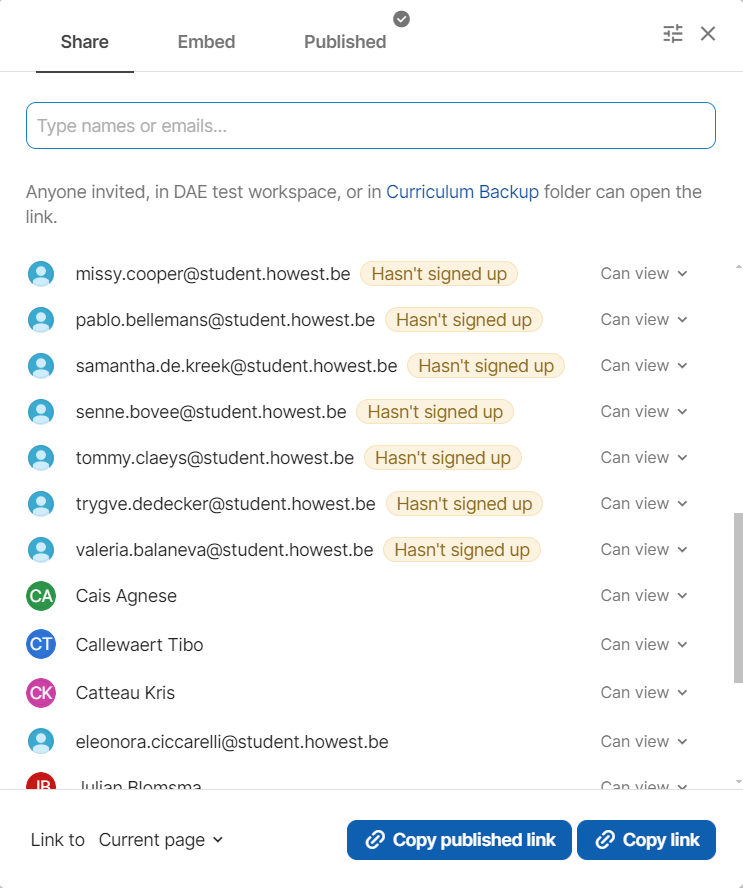Open Catteau Kris permission dropdown
743x888 pixels.
pyautogui.click(x=644, y=693)
